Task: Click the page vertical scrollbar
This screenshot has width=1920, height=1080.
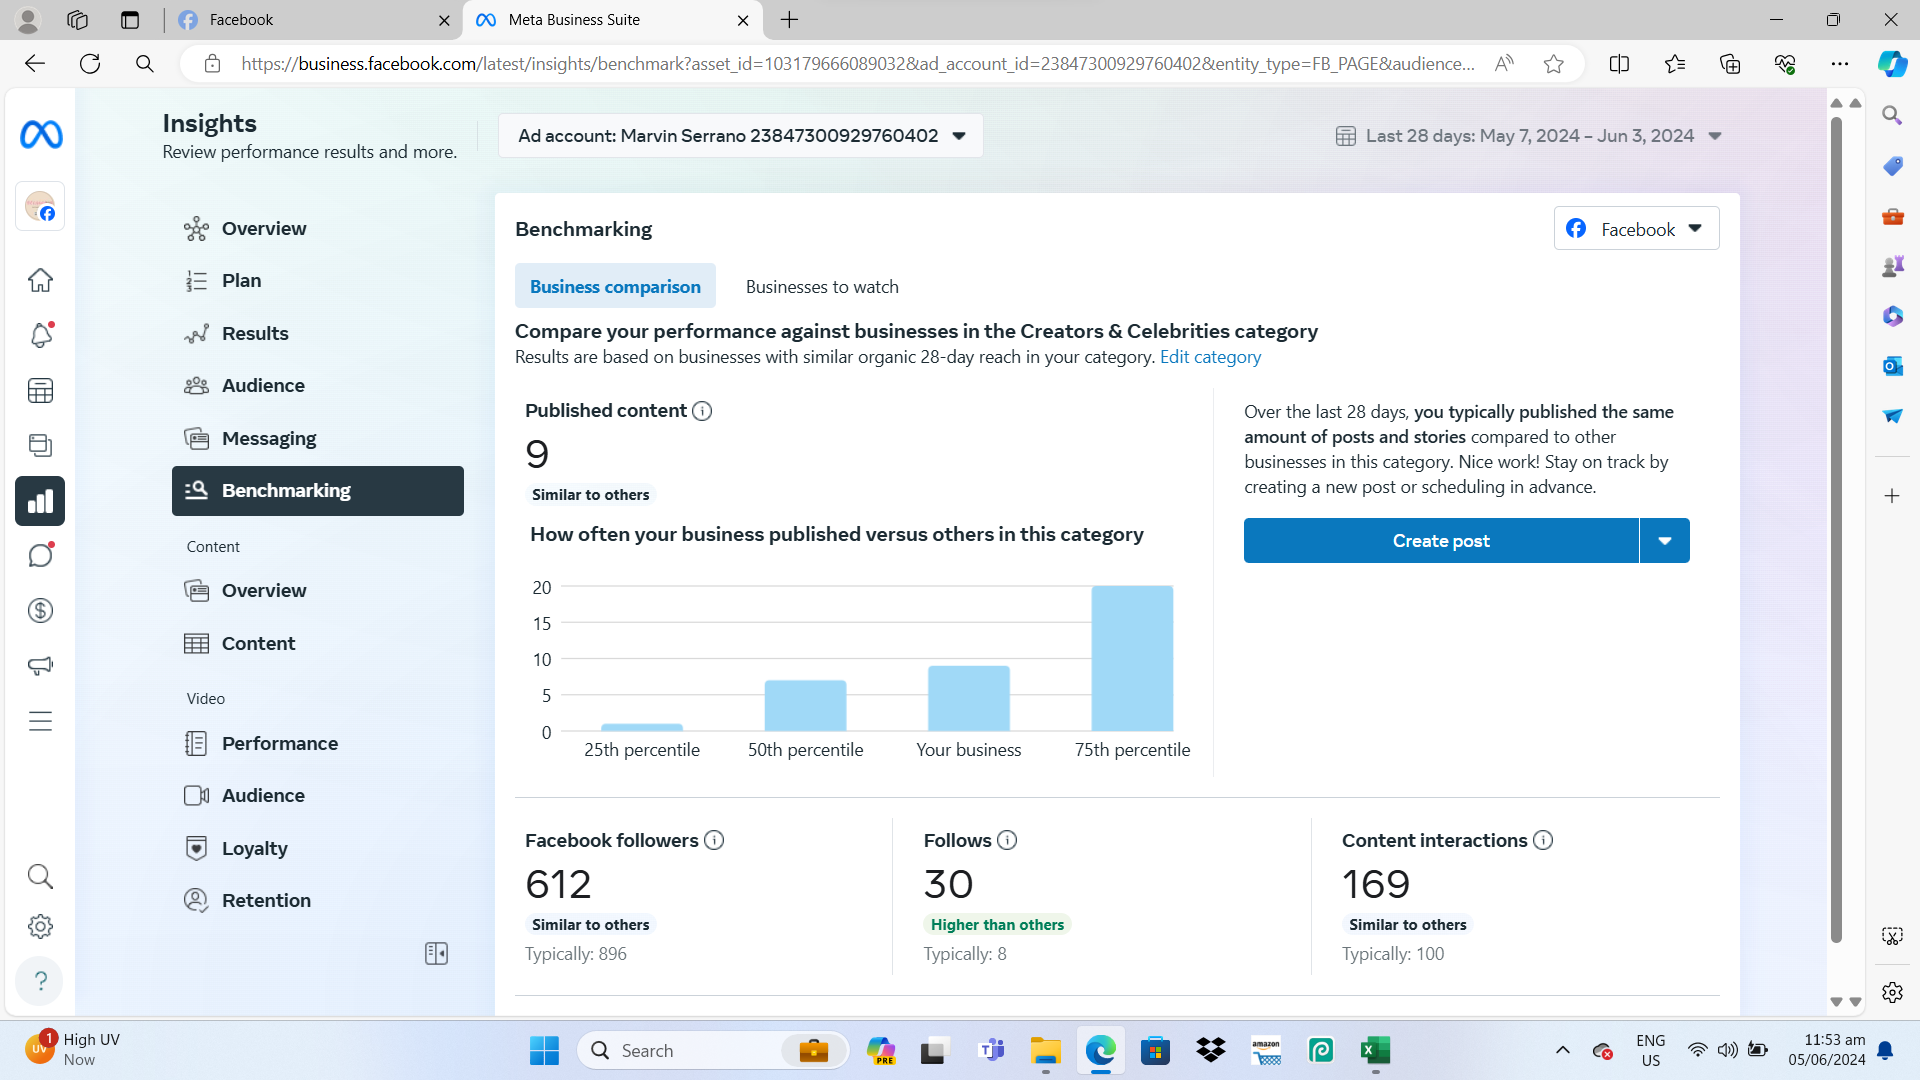Action: click(x=1836, y=530)
